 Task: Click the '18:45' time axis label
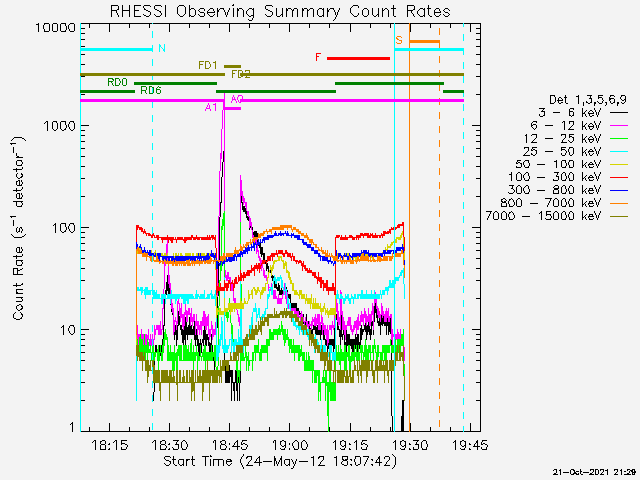tap(230, 445)
